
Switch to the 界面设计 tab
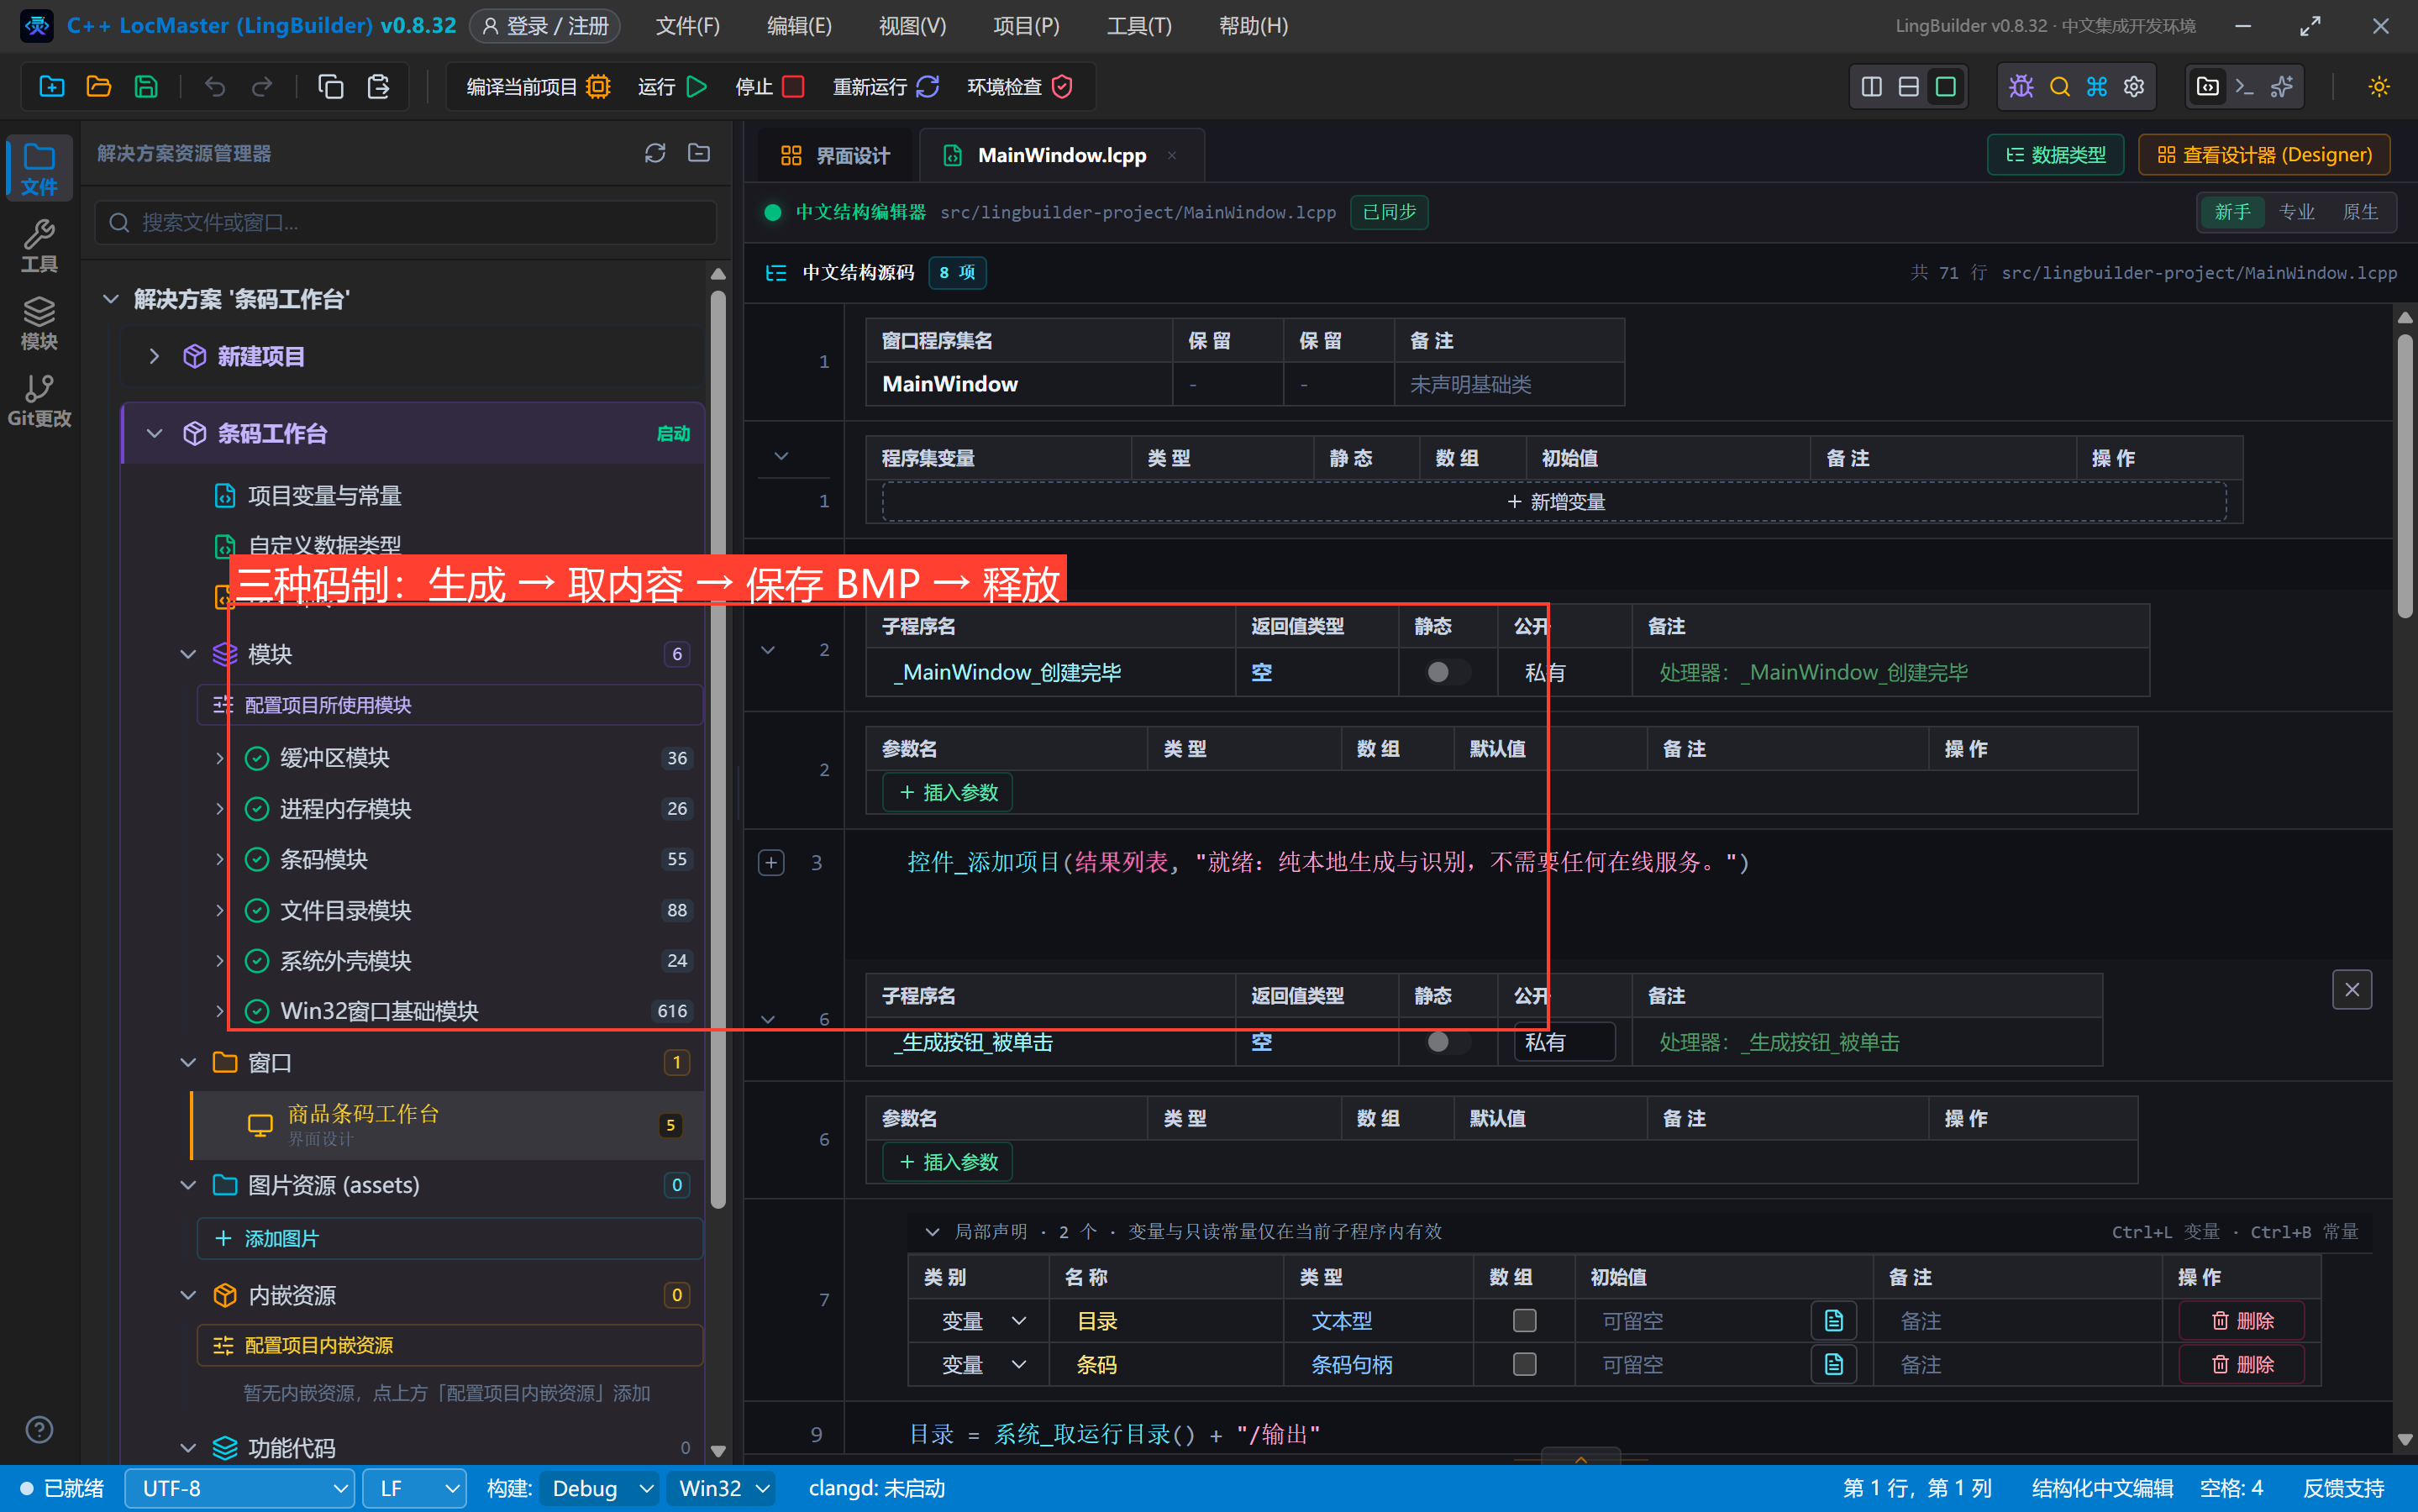point(834,155)
